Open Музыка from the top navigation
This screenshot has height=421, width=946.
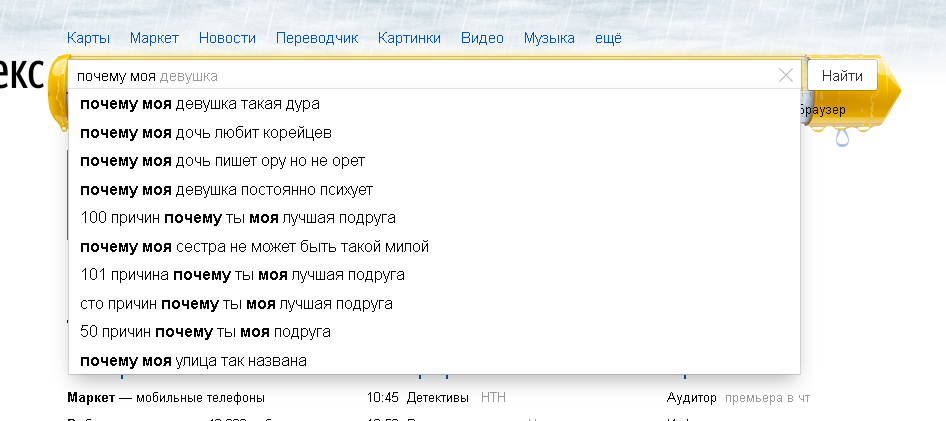pyautogui.click(x=549, y=38)
